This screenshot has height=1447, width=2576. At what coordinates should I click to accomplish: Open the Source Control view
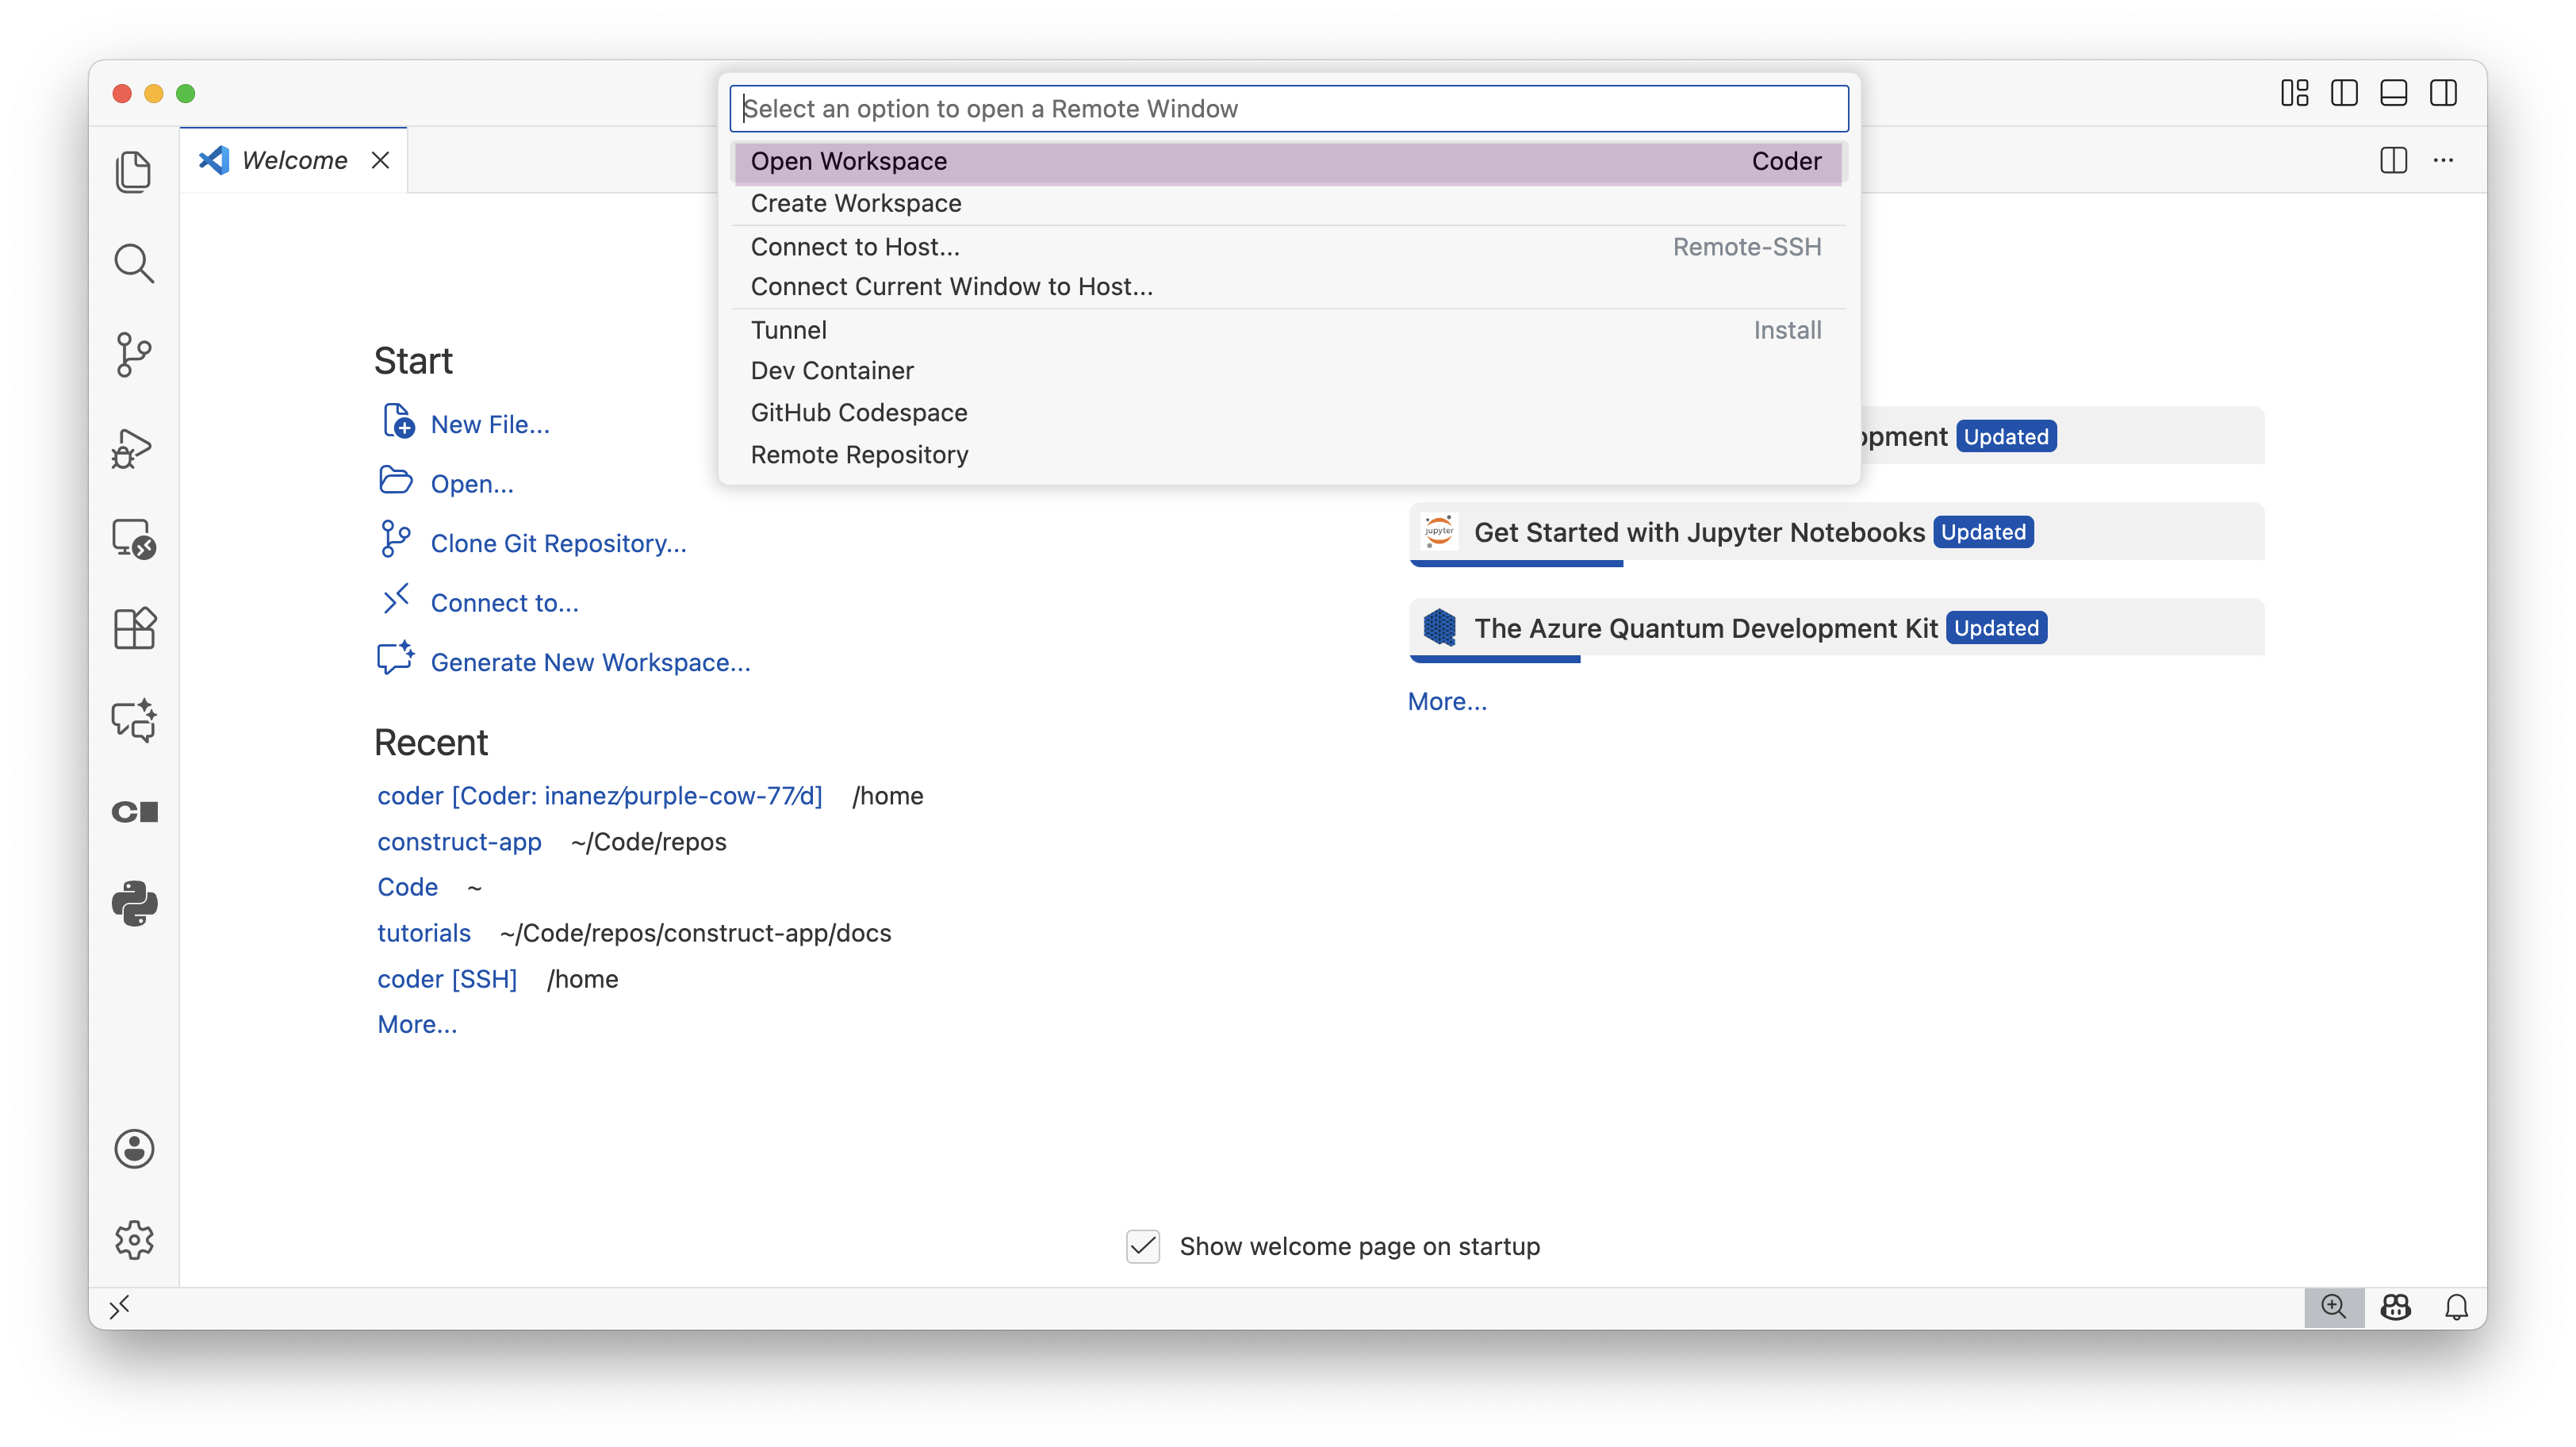134,354
